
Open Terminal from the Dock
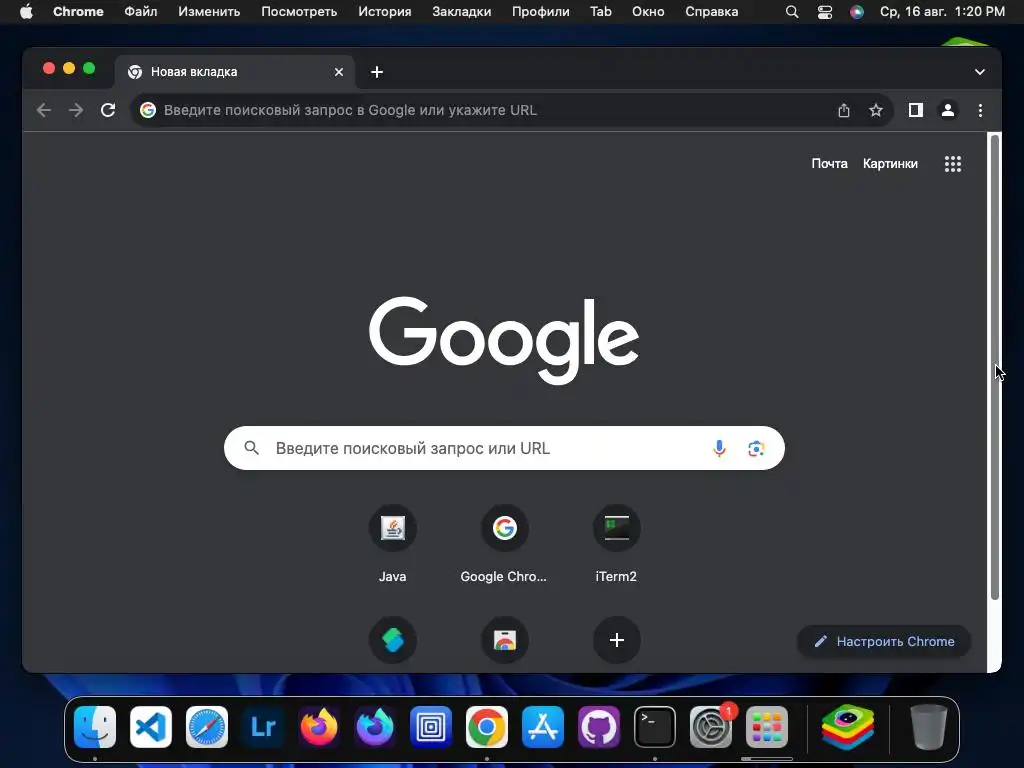(x=655, y=727)
